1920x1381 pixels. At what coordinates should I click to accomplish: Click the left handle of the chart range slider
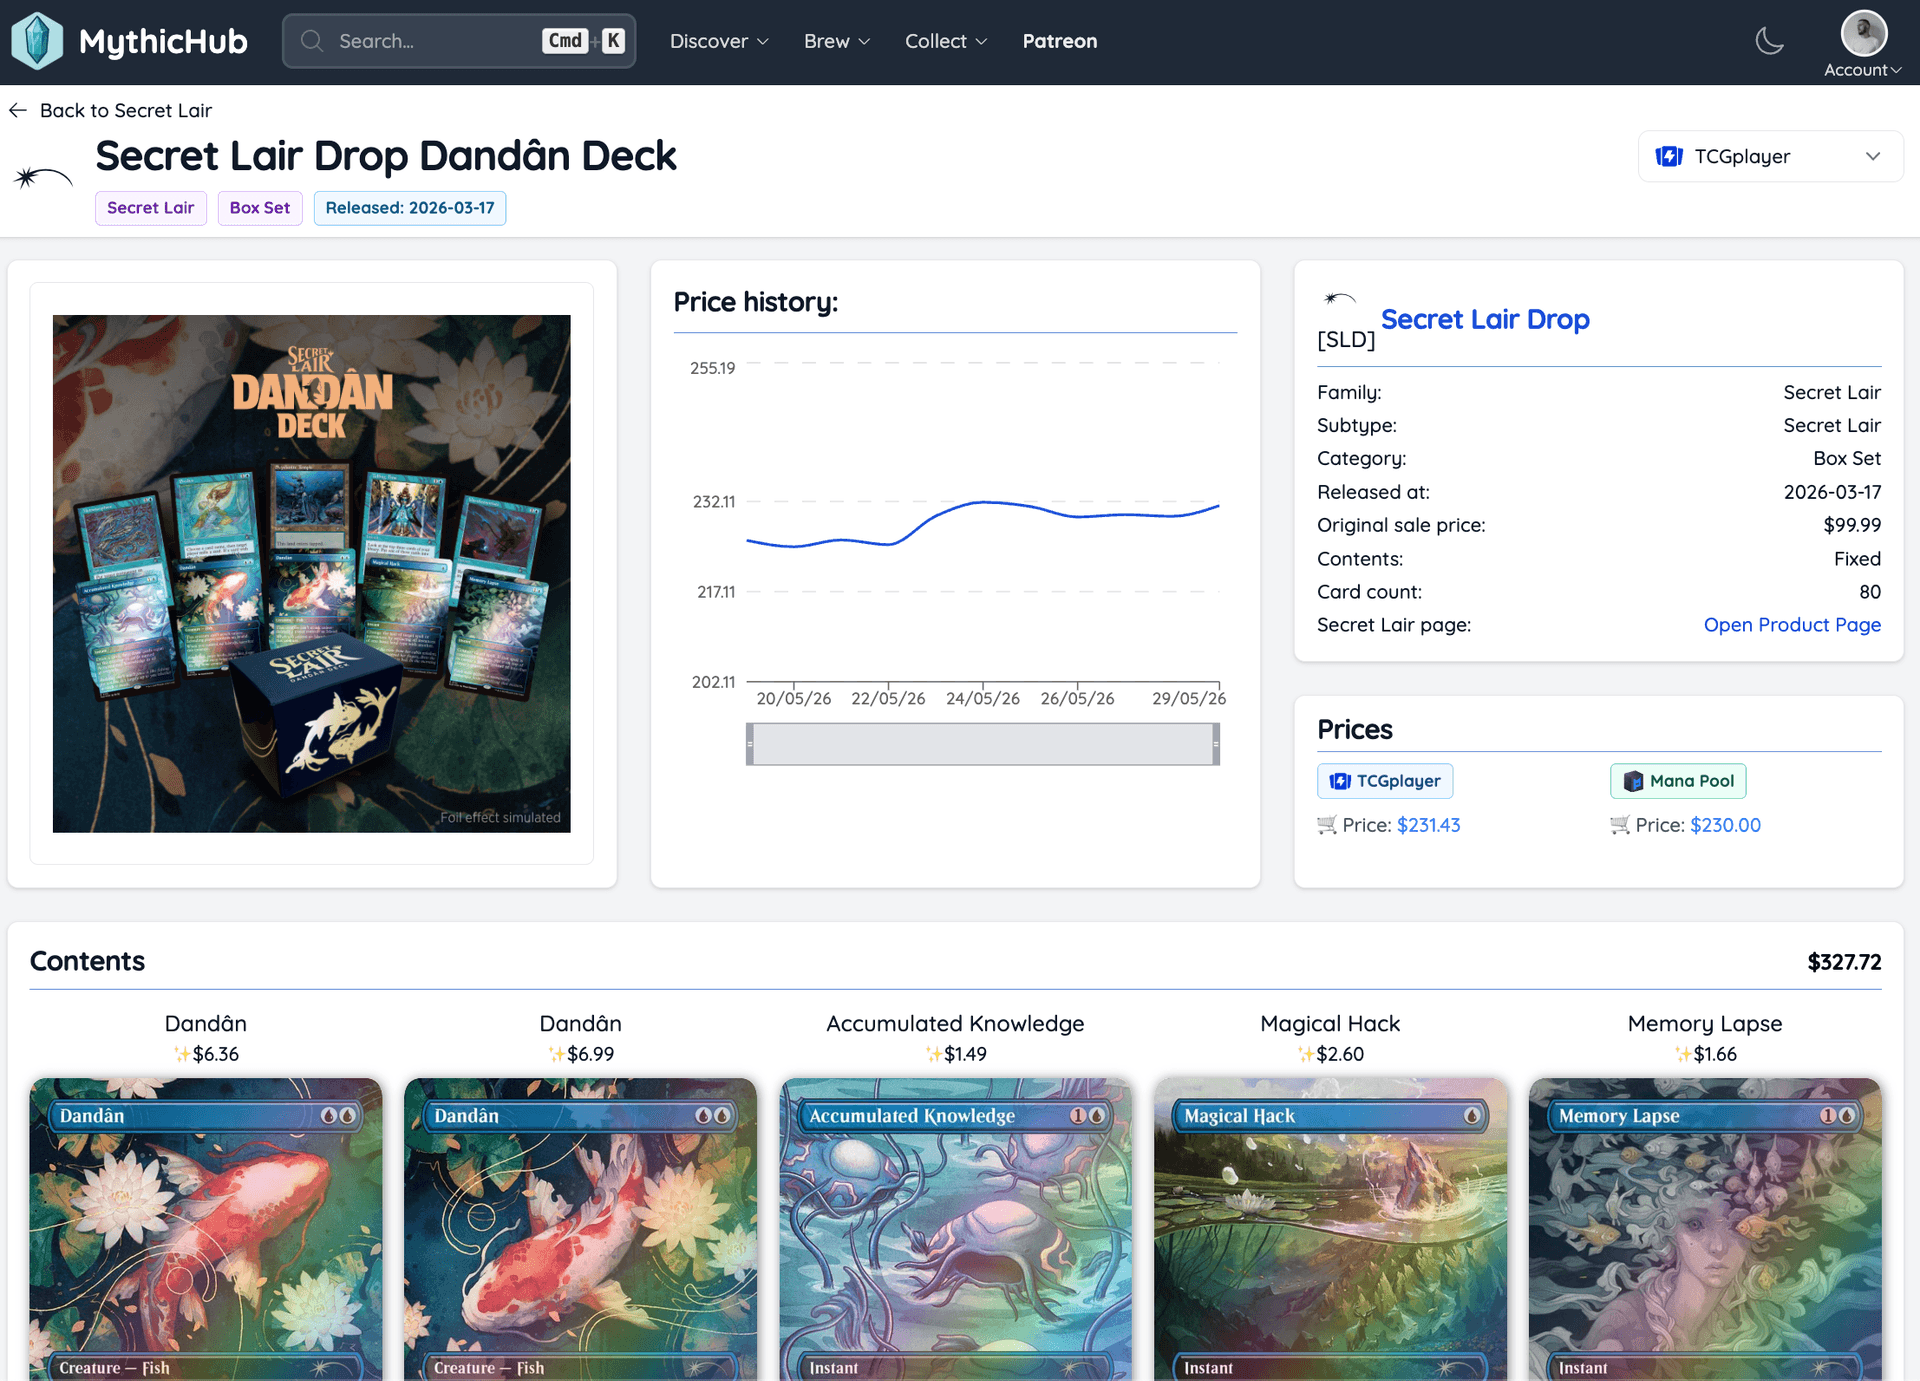tap(750, 744)
